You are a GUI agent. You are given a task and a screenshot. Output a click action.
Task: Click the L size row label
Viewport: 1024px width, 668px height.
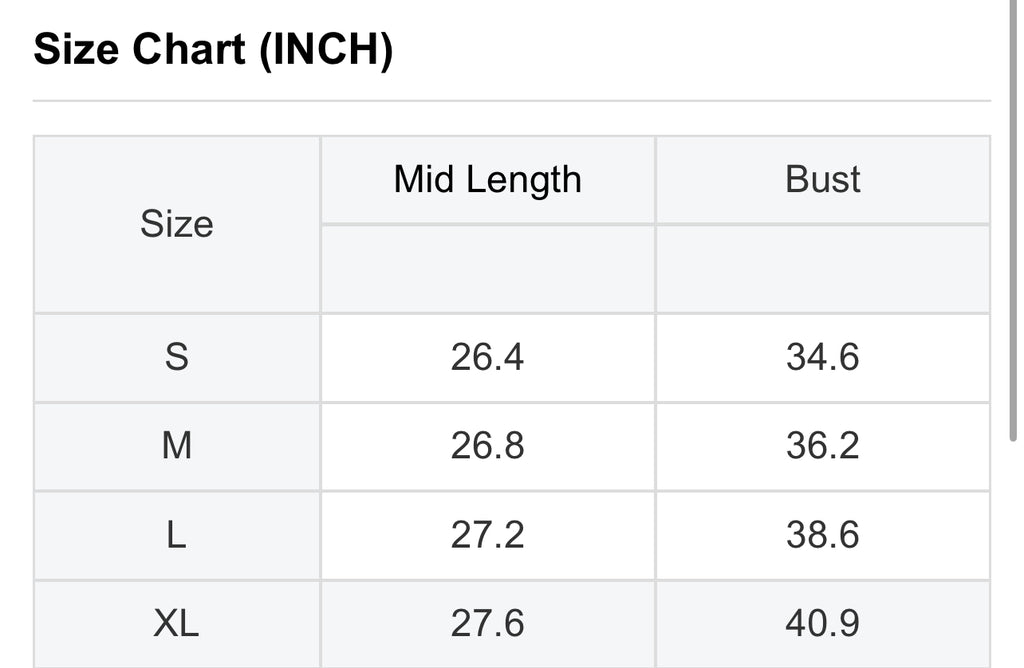pyautogui.click(x=177, y=535)
